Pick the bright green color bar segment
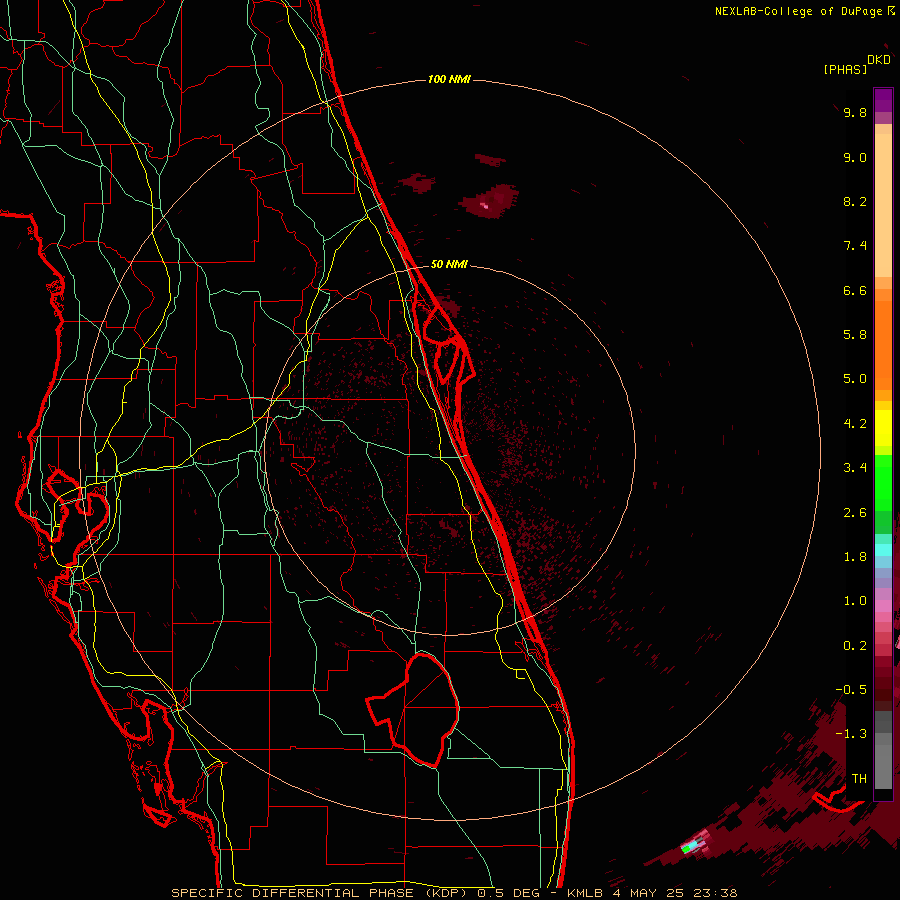The width and height of the screenshot is (900, 900). [x=883, y=483]
